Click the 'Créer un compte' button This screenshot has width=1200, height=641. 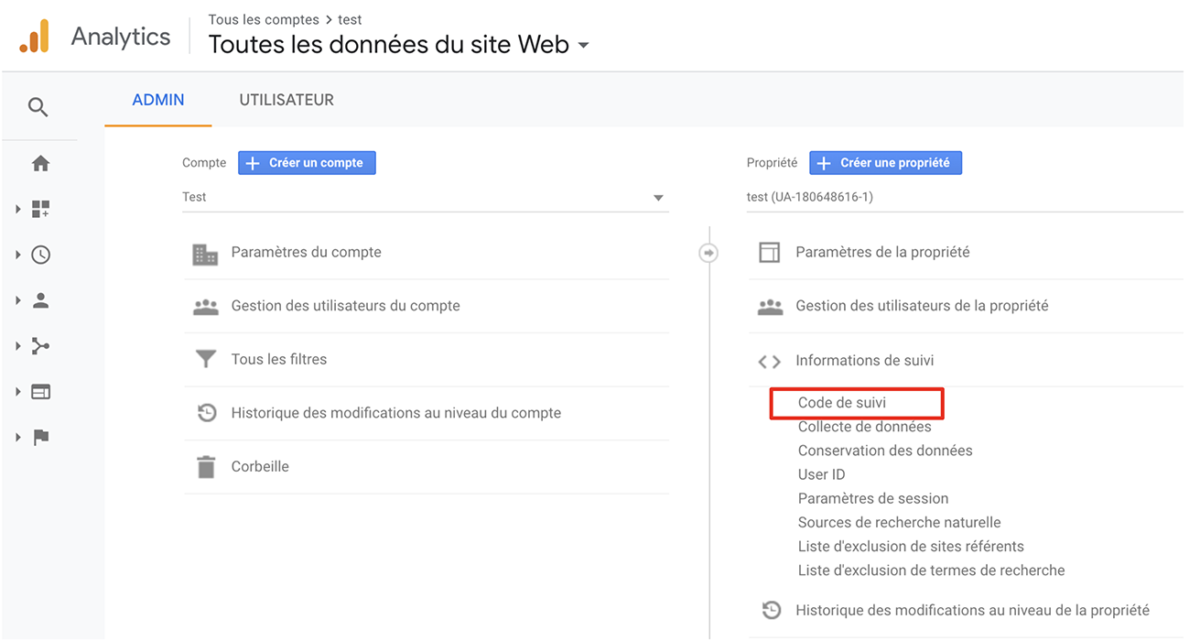click(307, 163)
